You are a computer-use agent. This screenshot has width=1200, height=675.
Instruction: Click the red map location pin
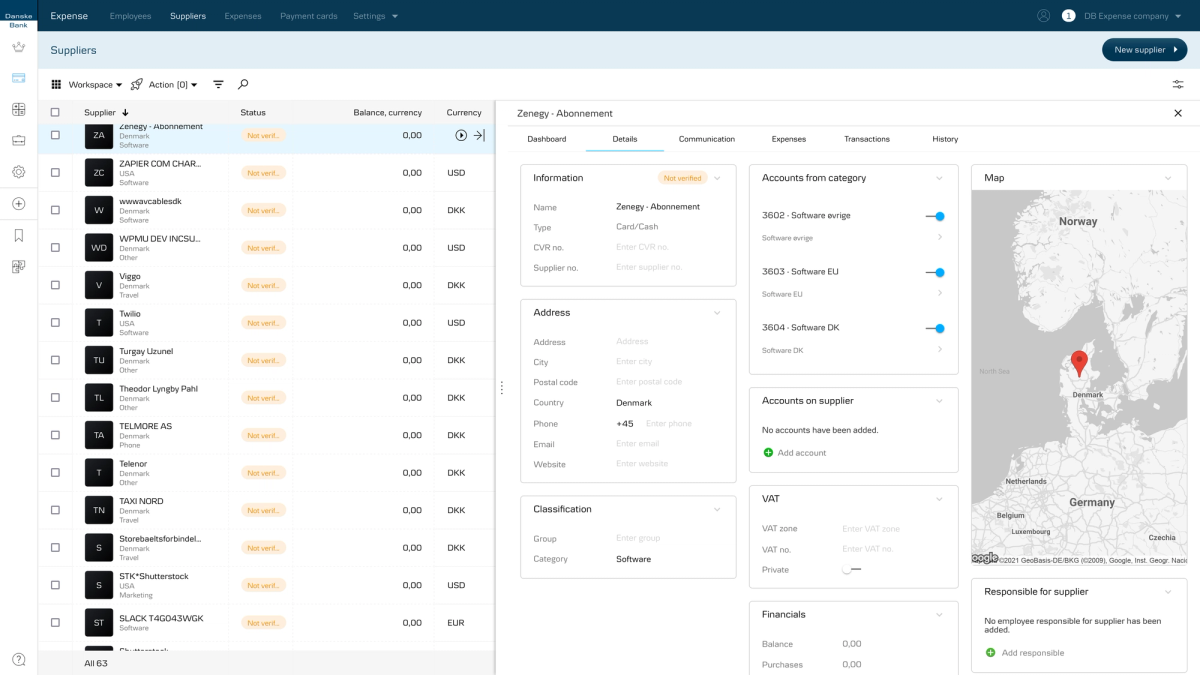coord(1079,363)
